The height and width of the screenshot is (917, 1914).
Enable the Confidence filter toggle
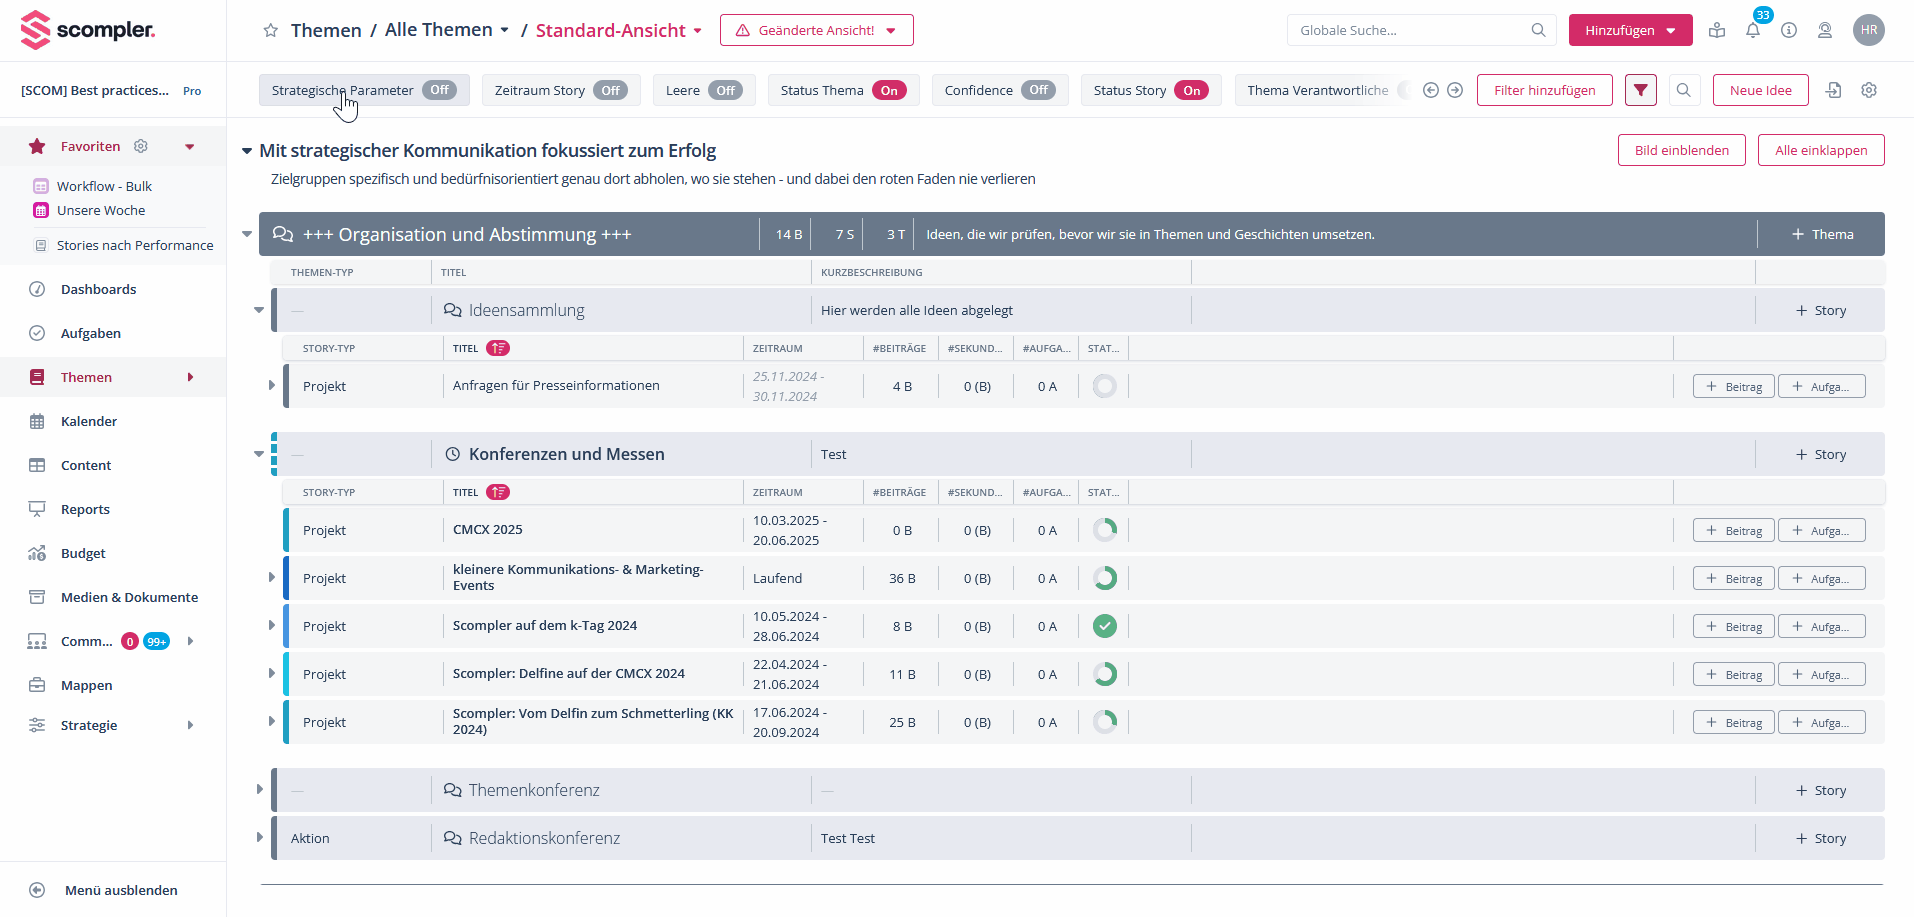[x=1038, y=90]
